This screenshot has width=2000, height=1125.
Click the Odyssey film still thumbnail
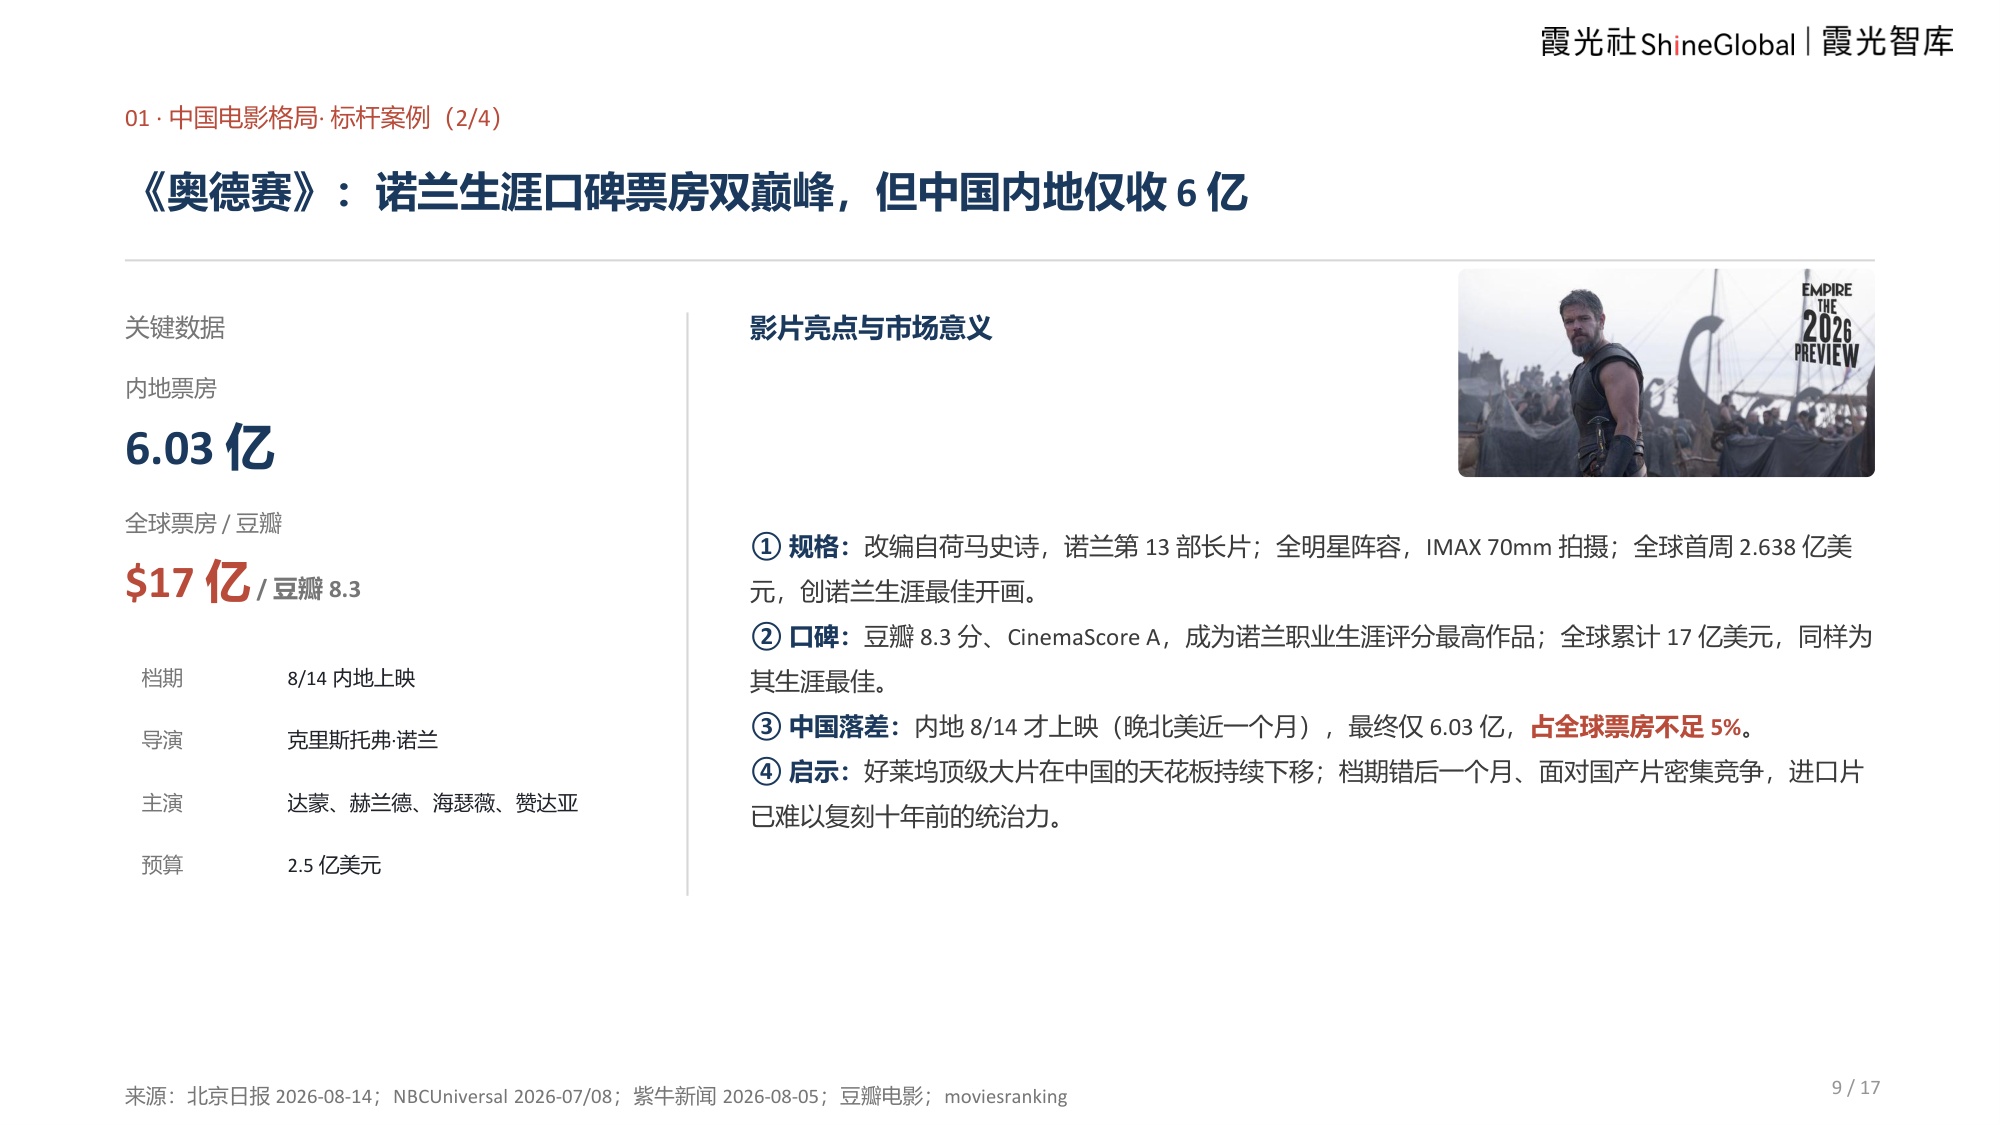point(1666,373)
